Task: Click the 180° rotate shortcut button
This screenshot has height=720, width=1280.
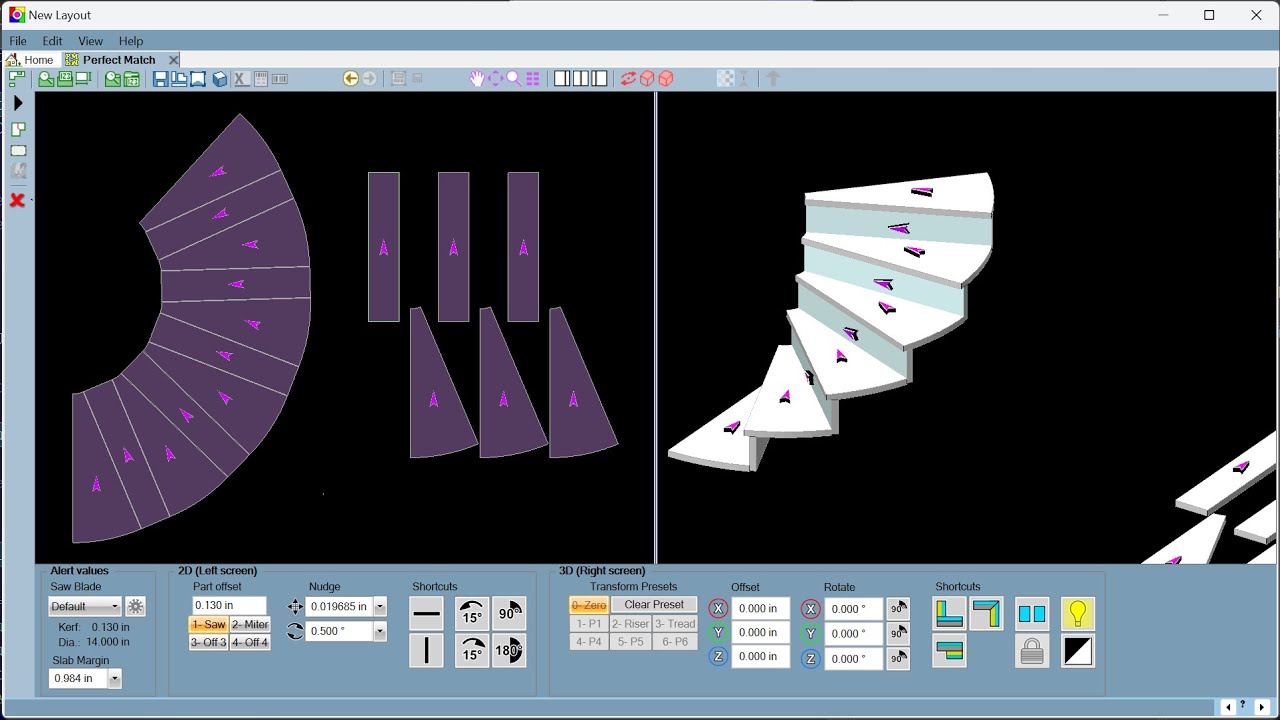Action: (509, 651)
